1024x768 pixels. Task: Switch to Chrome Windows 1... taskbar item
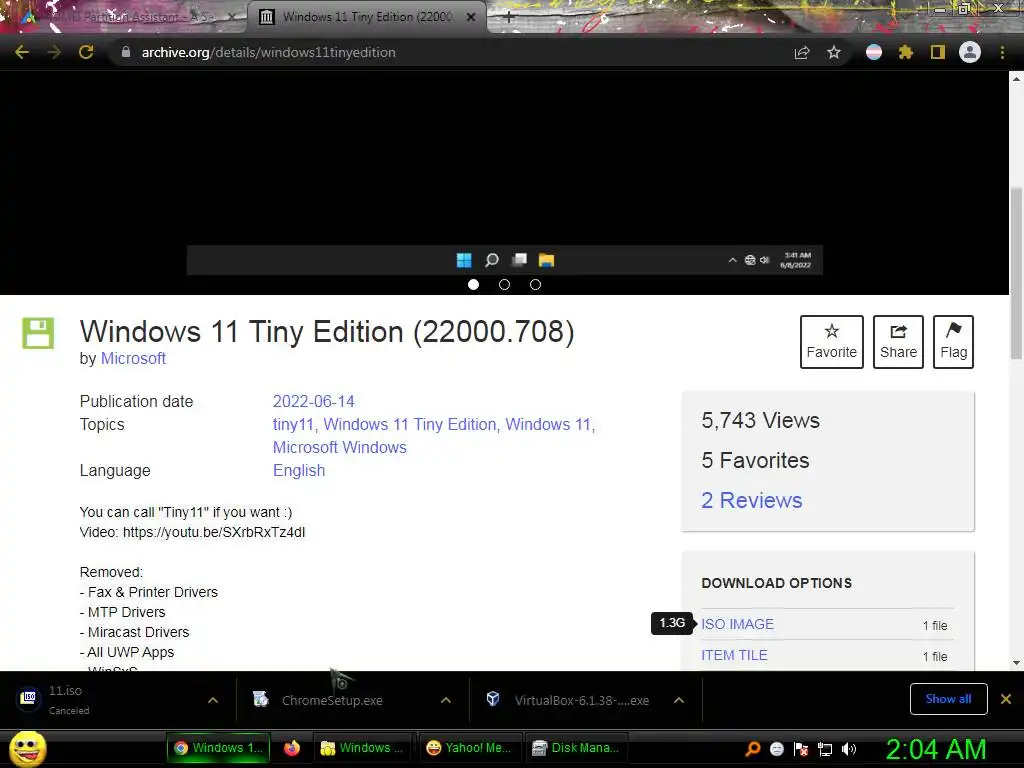[218, 748]
